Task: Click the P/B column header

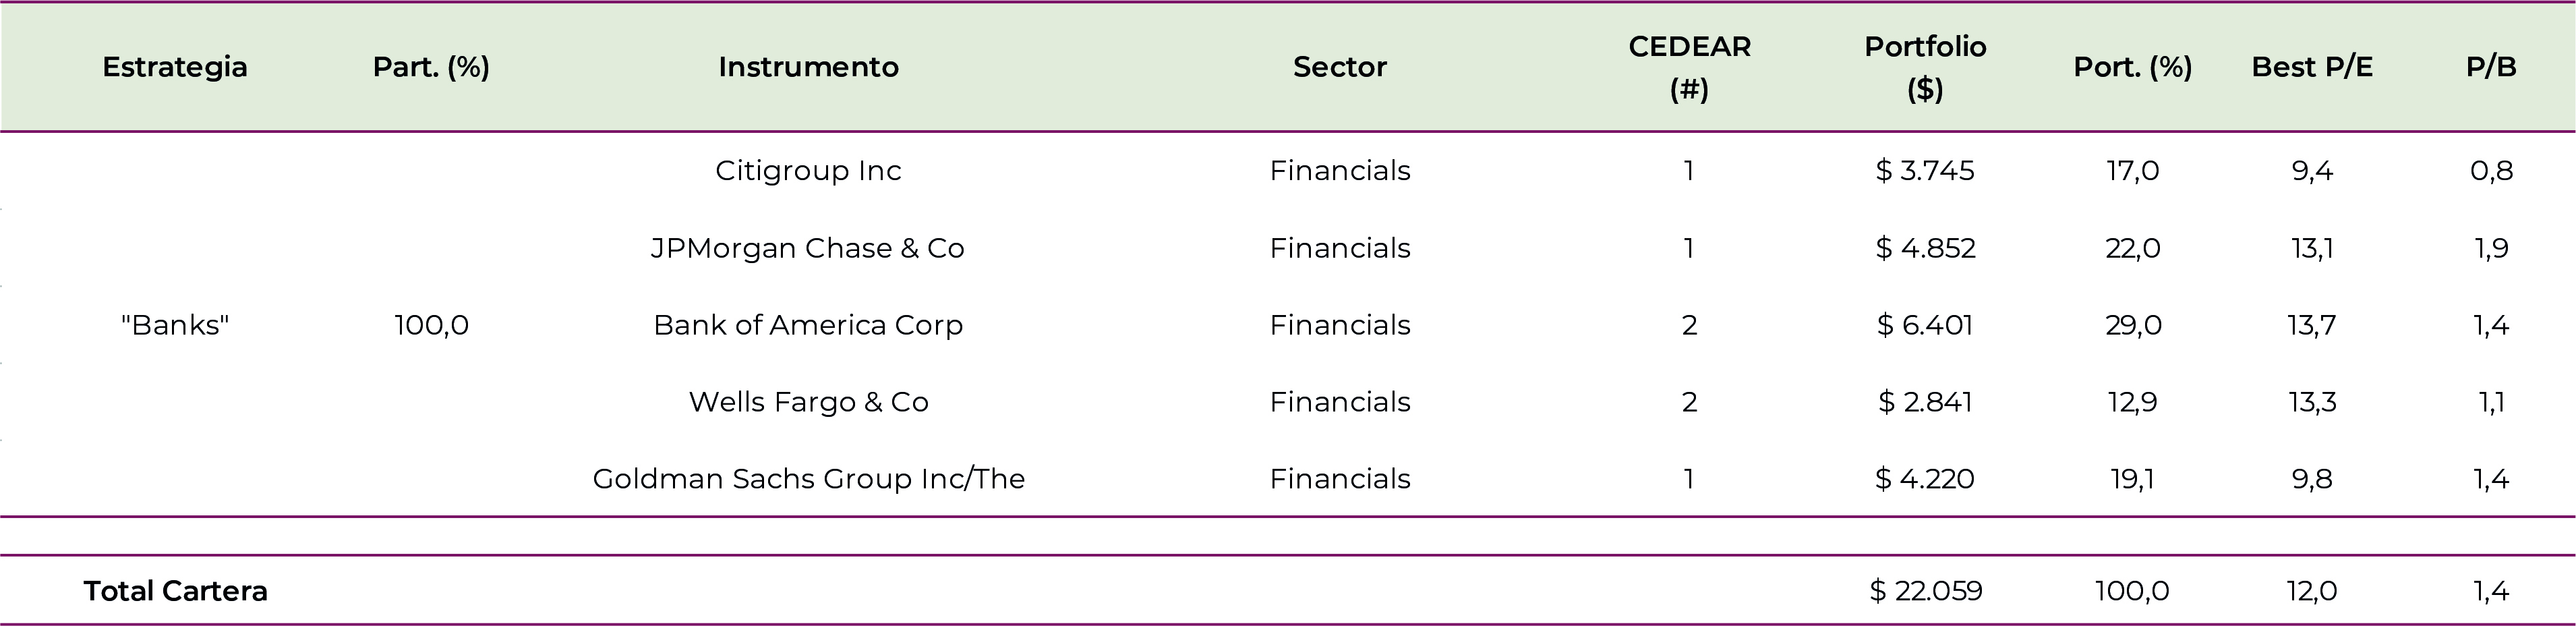Action: click(x=2491, y=67)
